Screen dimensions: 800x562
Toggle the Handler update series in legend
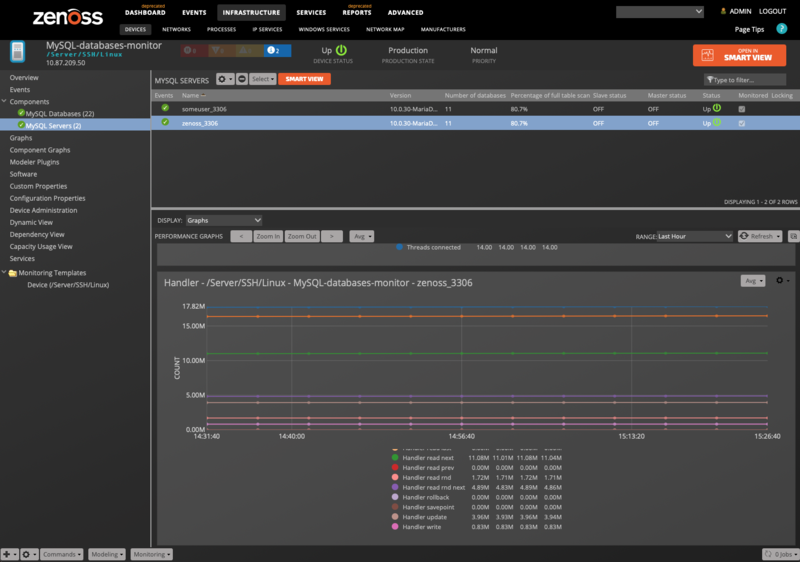419,517
